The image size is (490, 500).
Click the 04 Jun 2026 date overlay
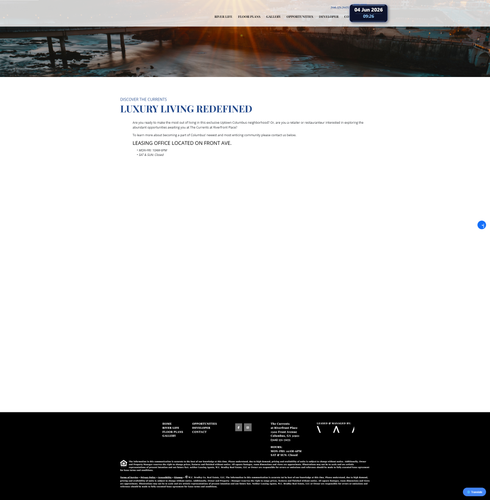pos(368,13)
